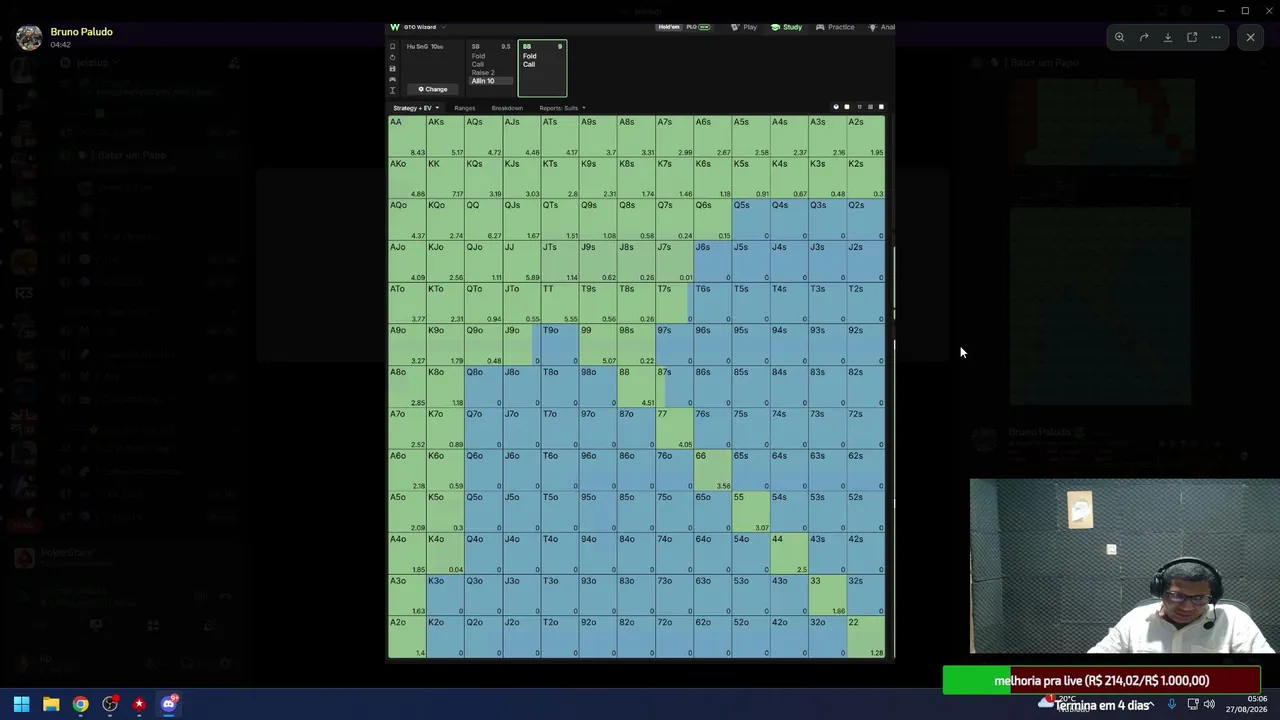Zoom the image with the magnifier icon

point(1120,37)
